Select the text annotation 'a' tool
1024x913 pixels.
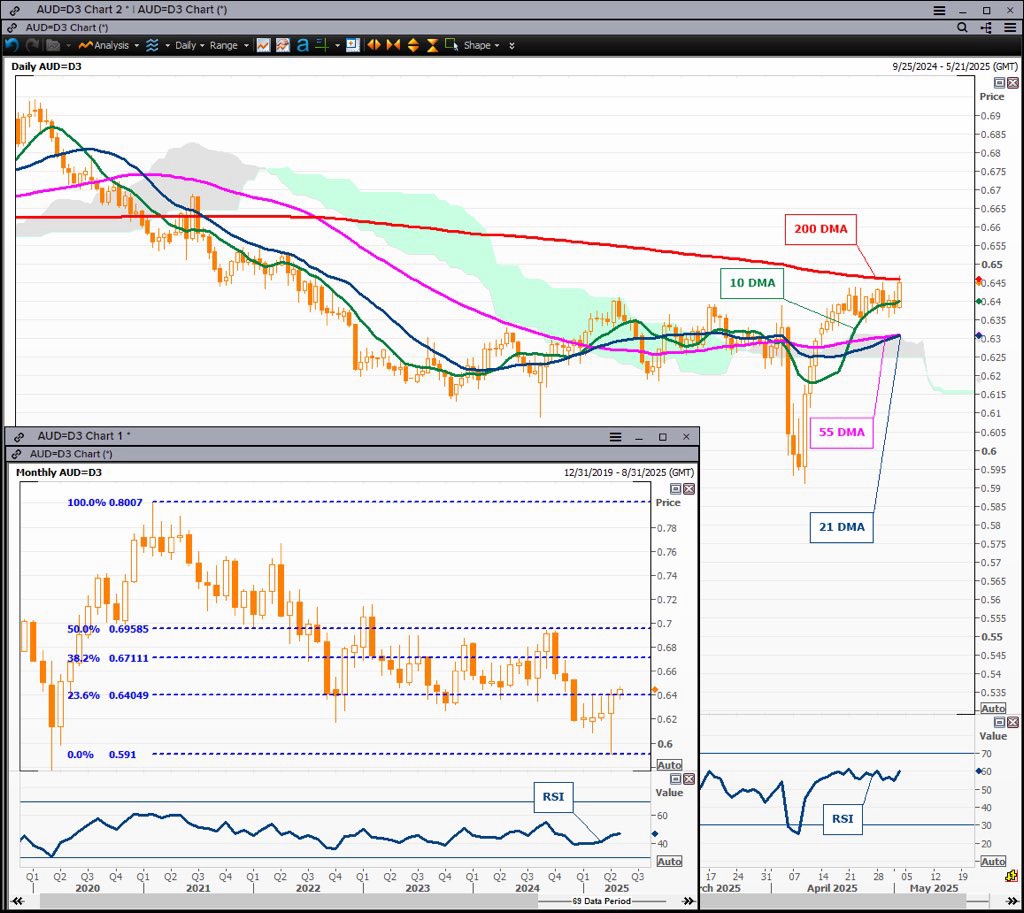[x=302, y=45]
